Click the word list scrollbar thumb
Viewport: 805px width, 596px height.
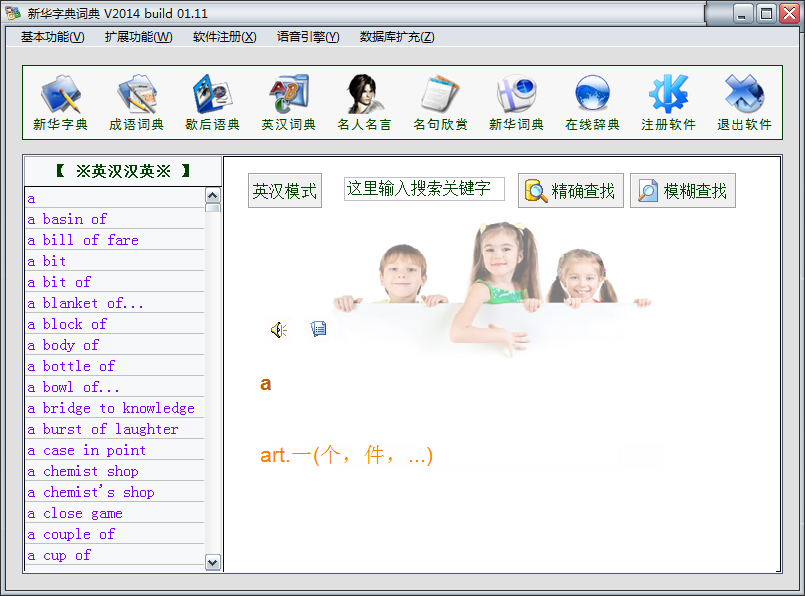pos(213,207)
